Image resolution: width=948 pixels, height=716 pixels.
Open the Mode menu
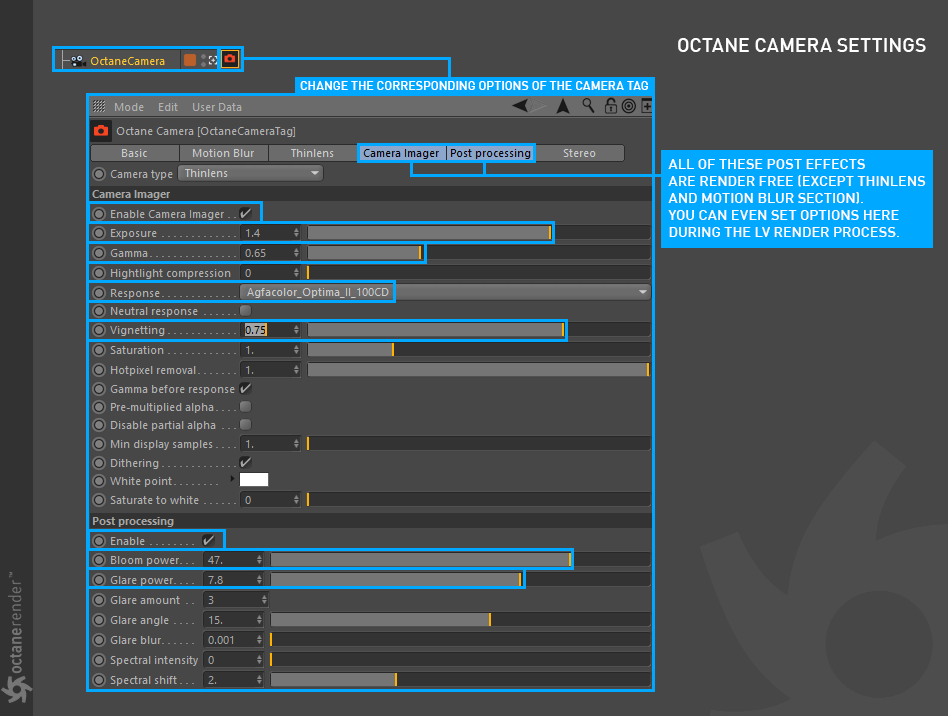[x=129, y=107]
